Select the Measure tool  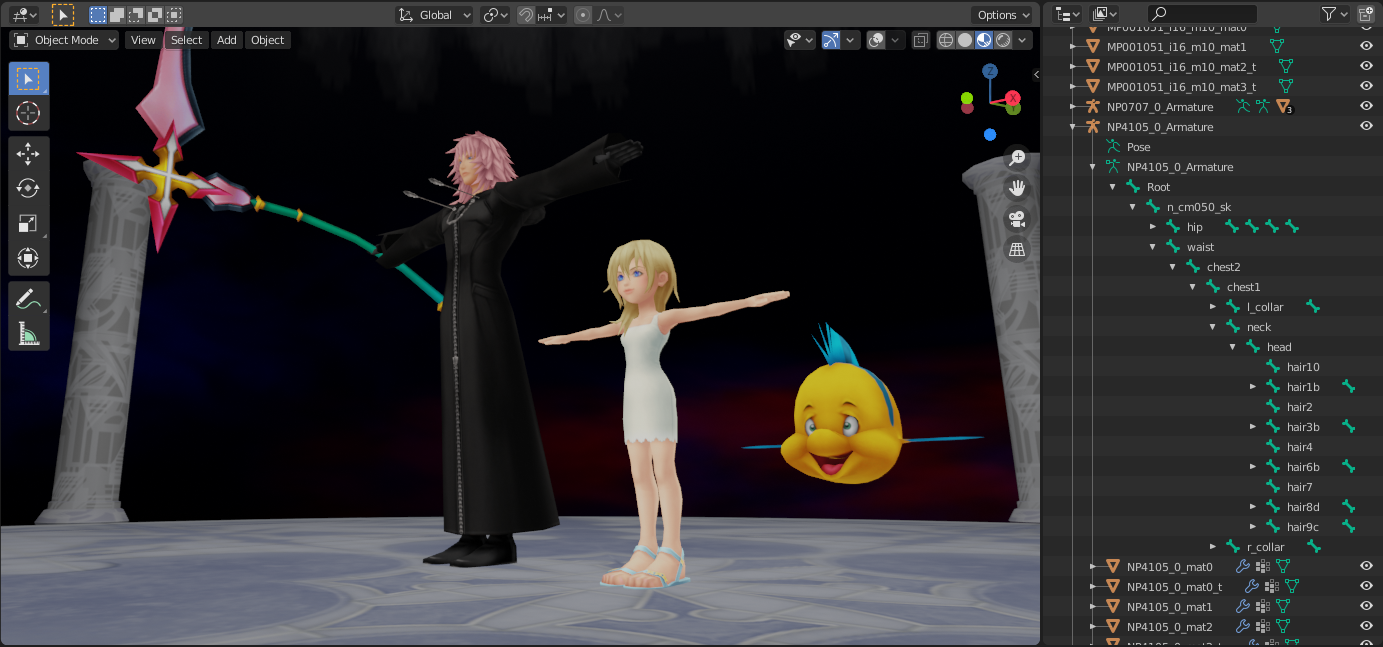tap(29, 333)
